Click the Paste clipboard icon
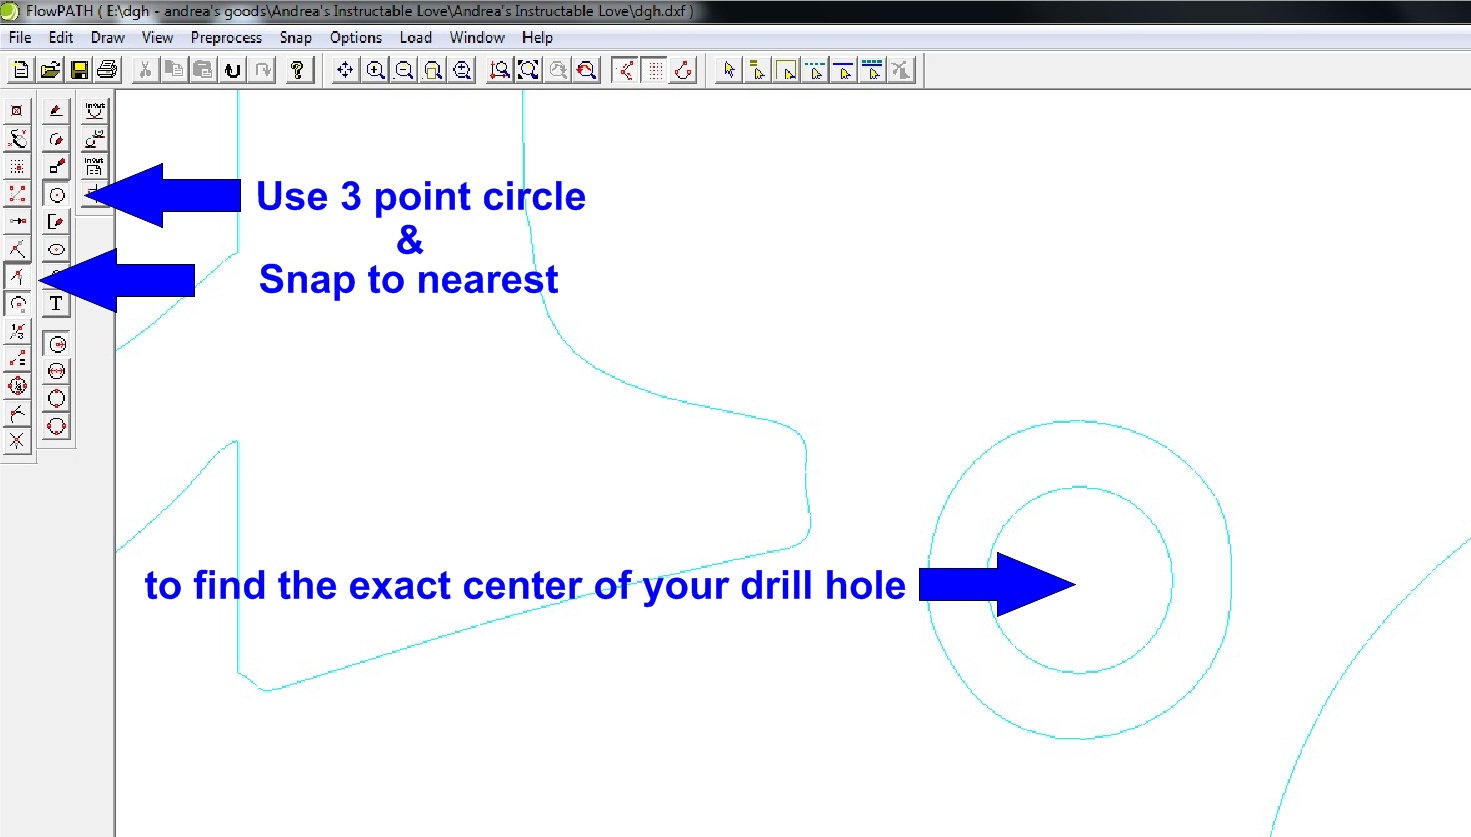1471x837 pixels. point(203,70)
